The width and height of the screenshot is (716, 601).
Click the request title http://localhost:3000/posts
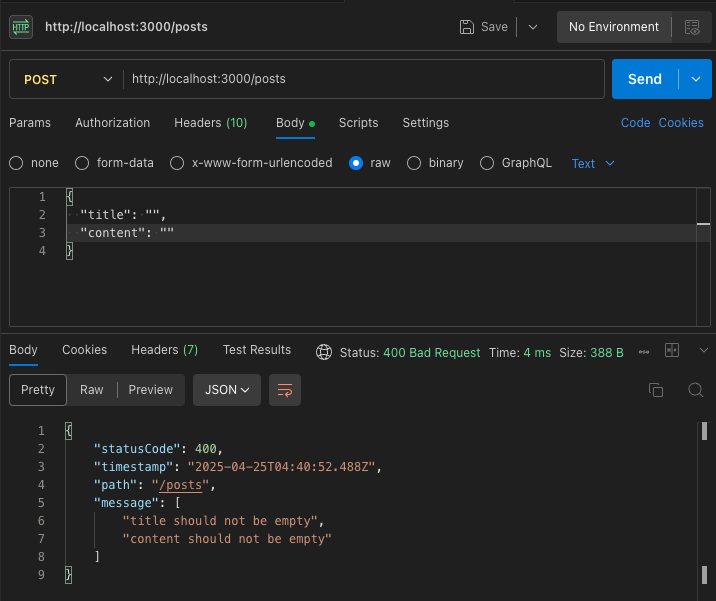pyautogui.click(x=126, y=27)
